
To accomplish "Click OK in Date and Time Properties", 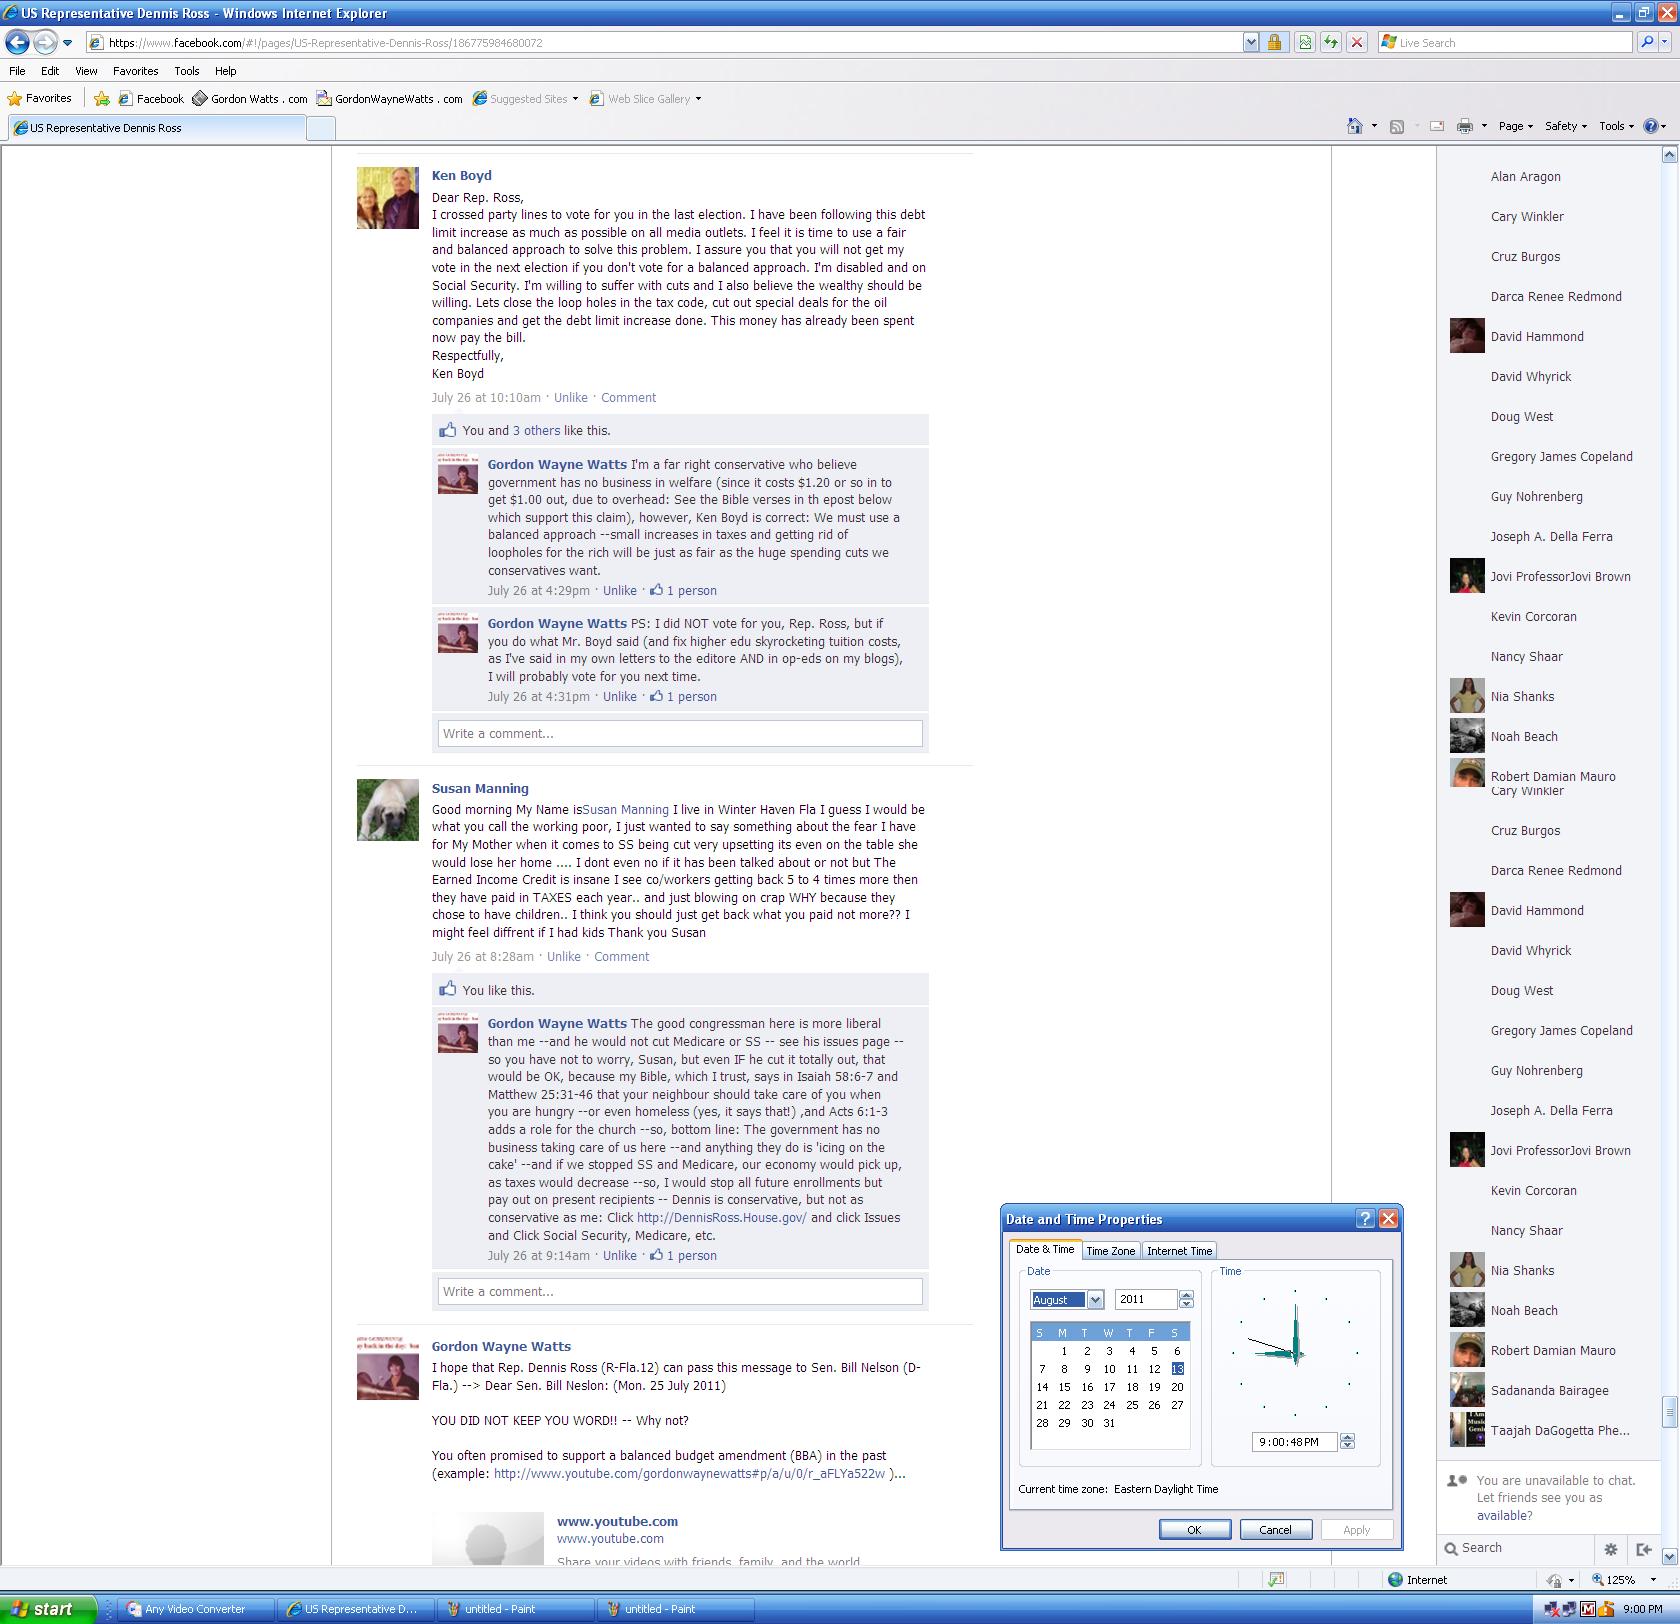I will coord(1194,1530).
